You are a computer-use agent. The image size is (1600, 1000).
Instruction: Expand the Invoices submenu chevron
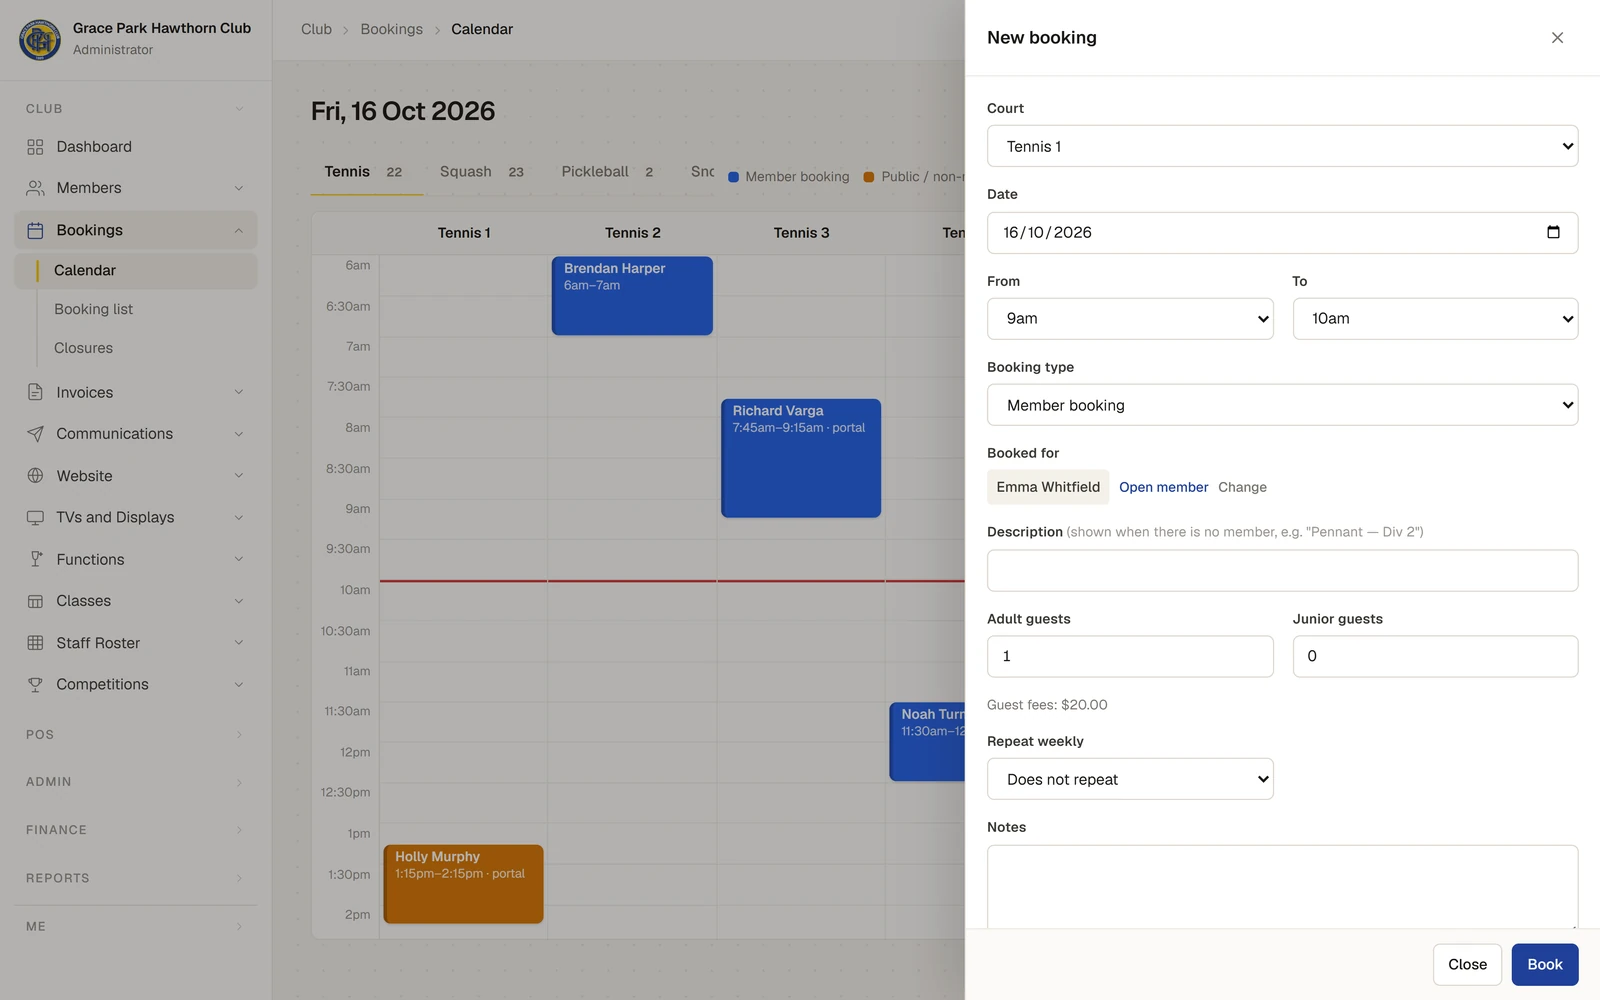[239, 392]
